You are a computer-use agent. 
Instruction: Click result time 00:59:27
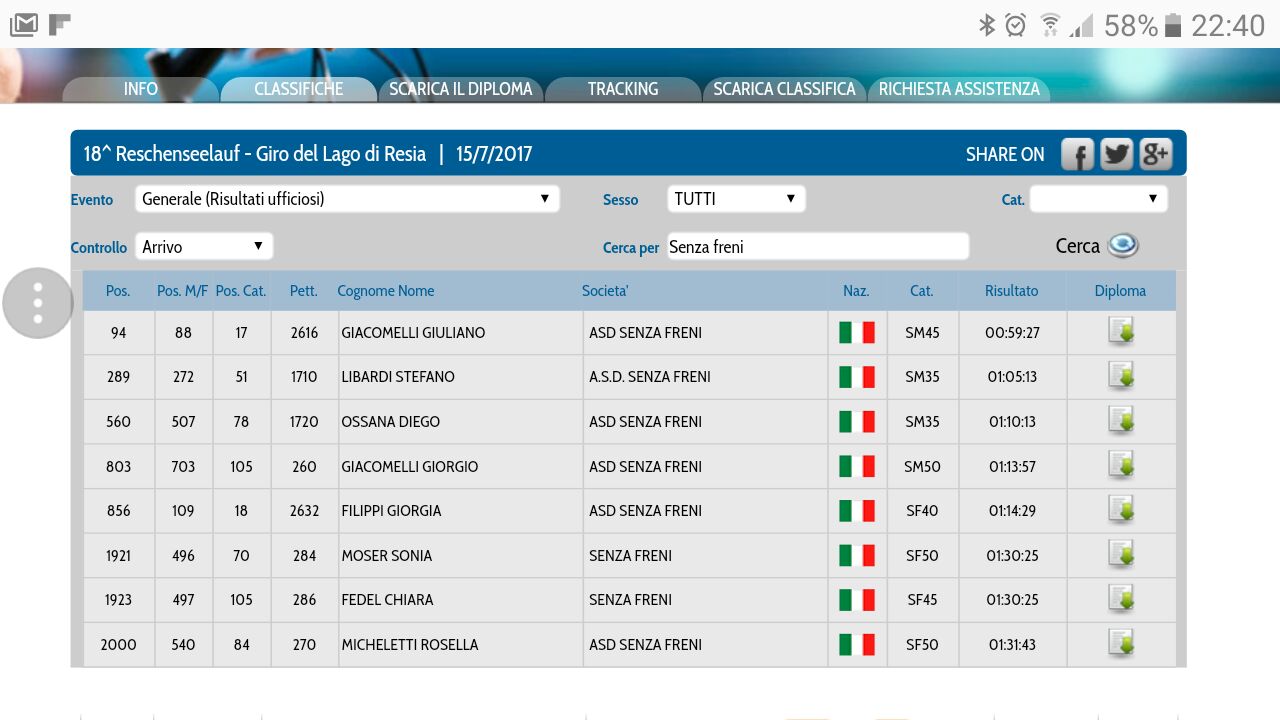click(1012, 333)
